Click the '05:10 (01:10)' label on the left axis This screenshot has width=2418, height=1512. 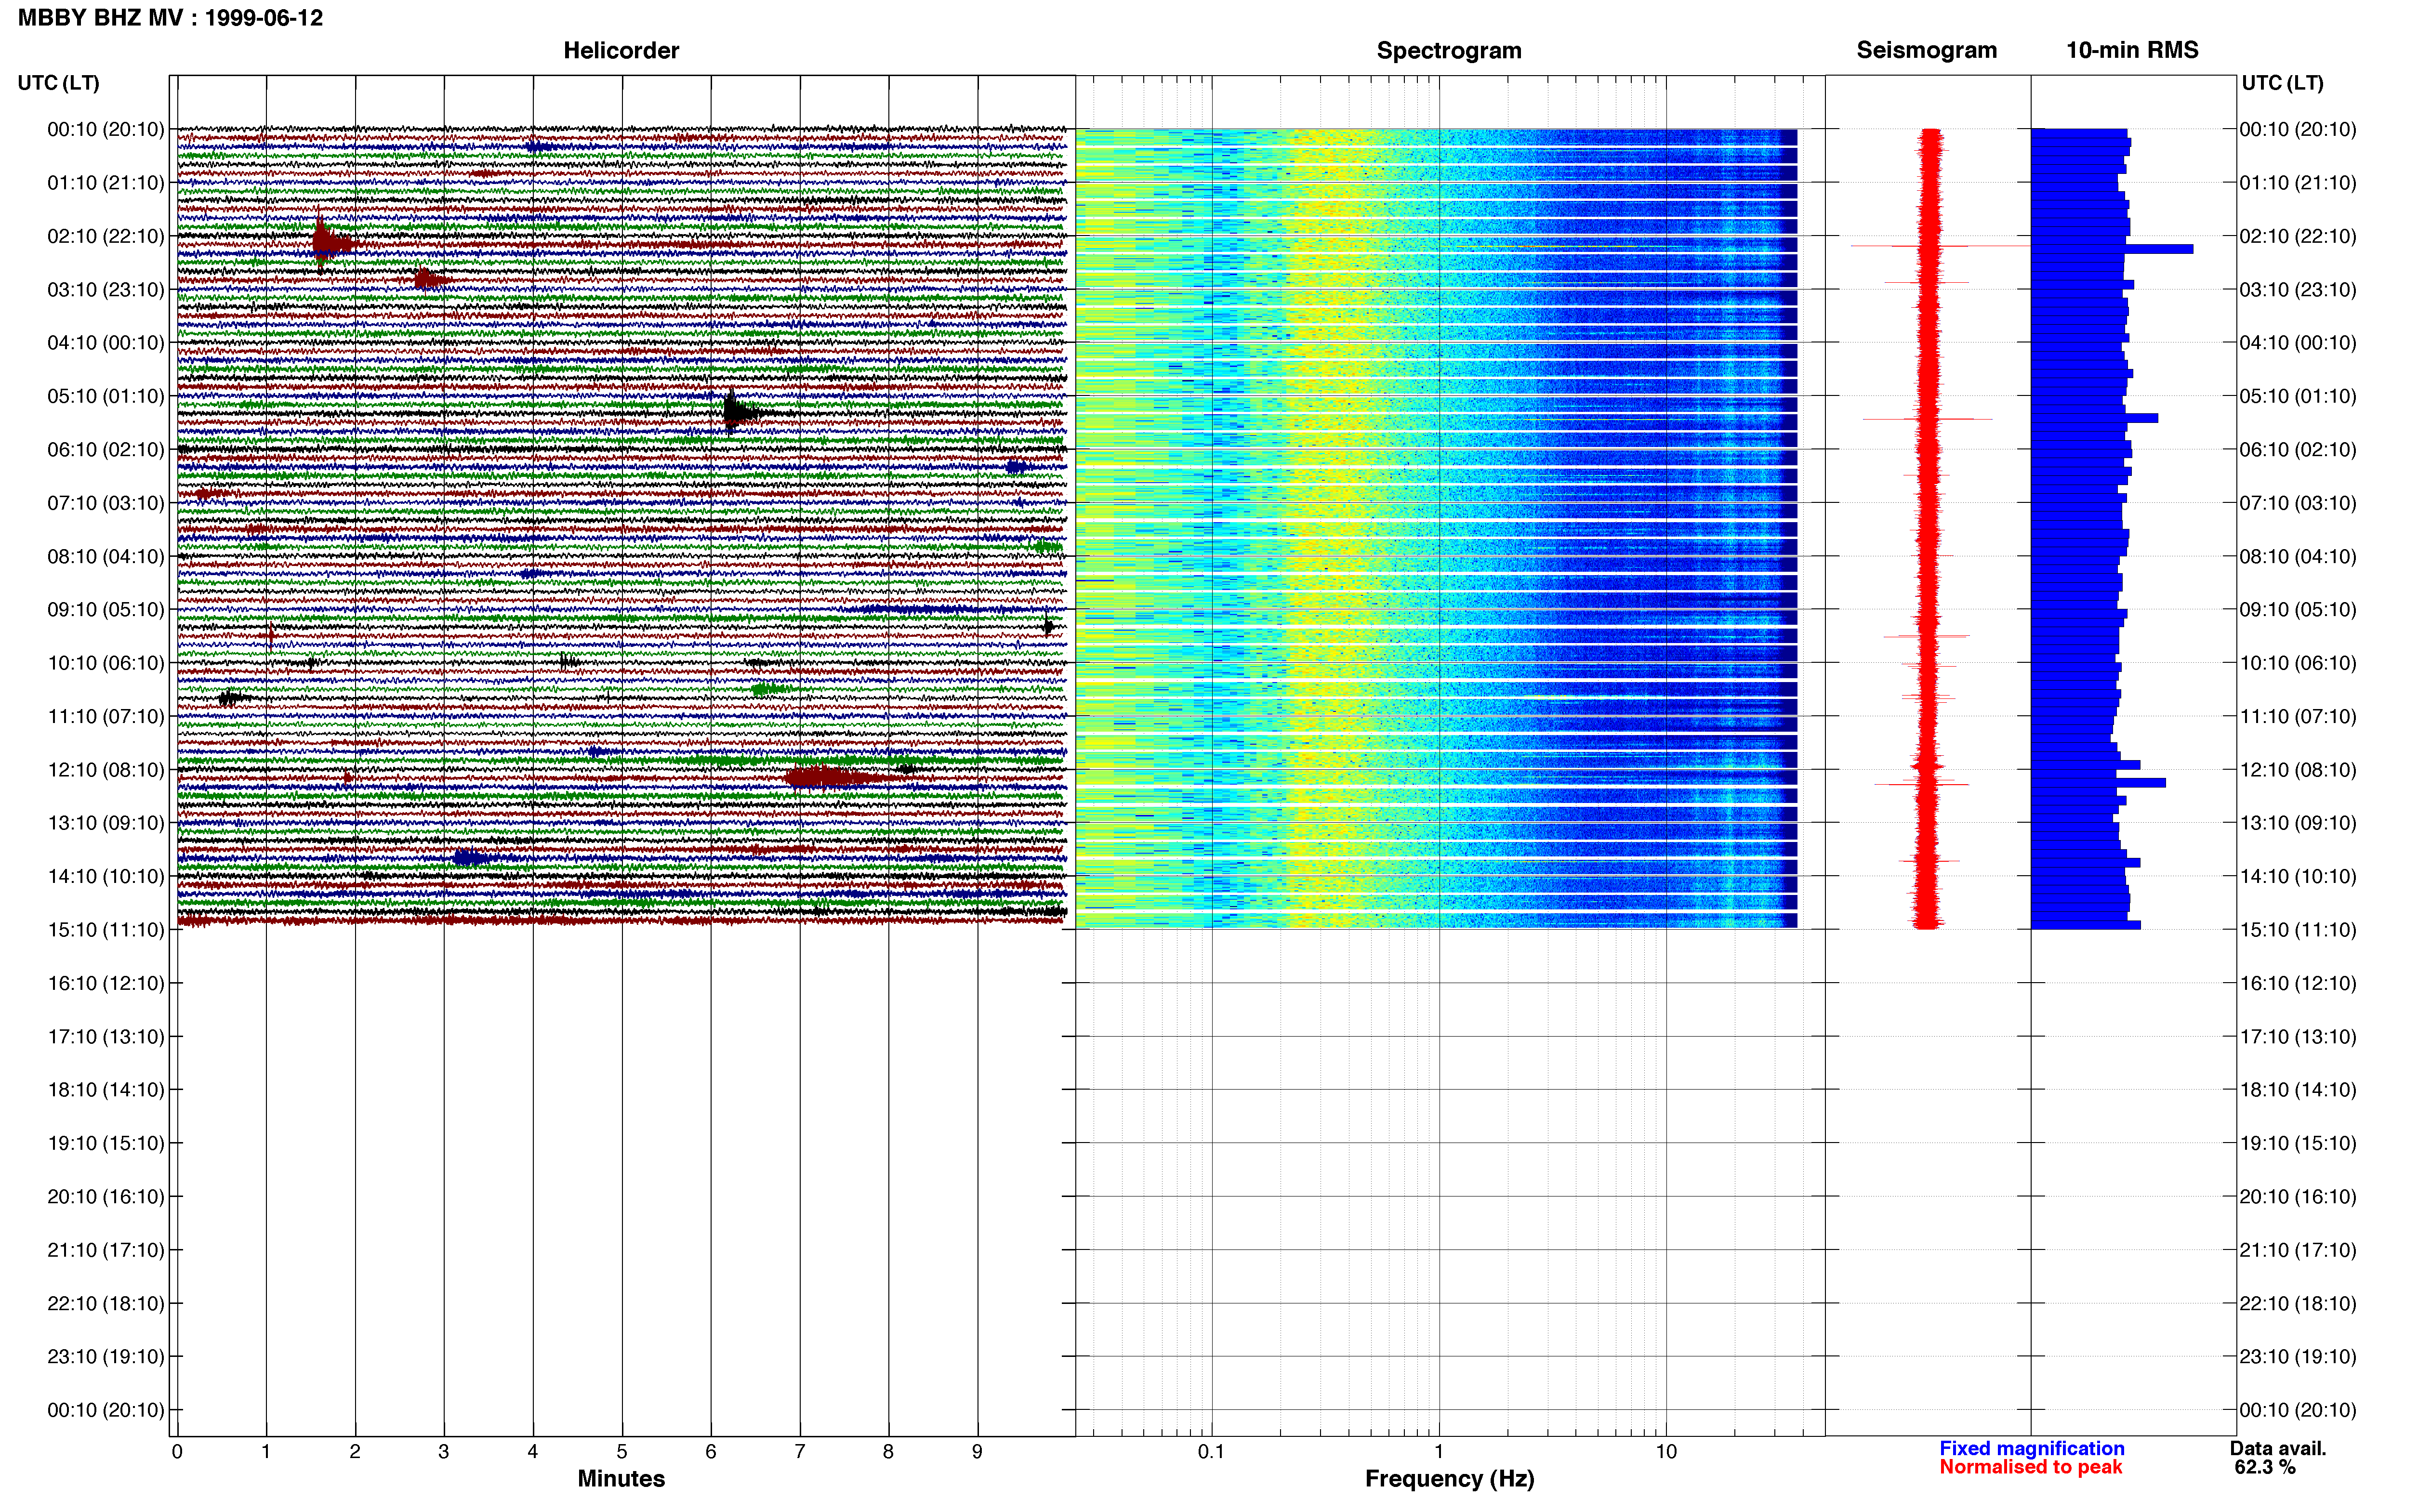pos(106,396)
